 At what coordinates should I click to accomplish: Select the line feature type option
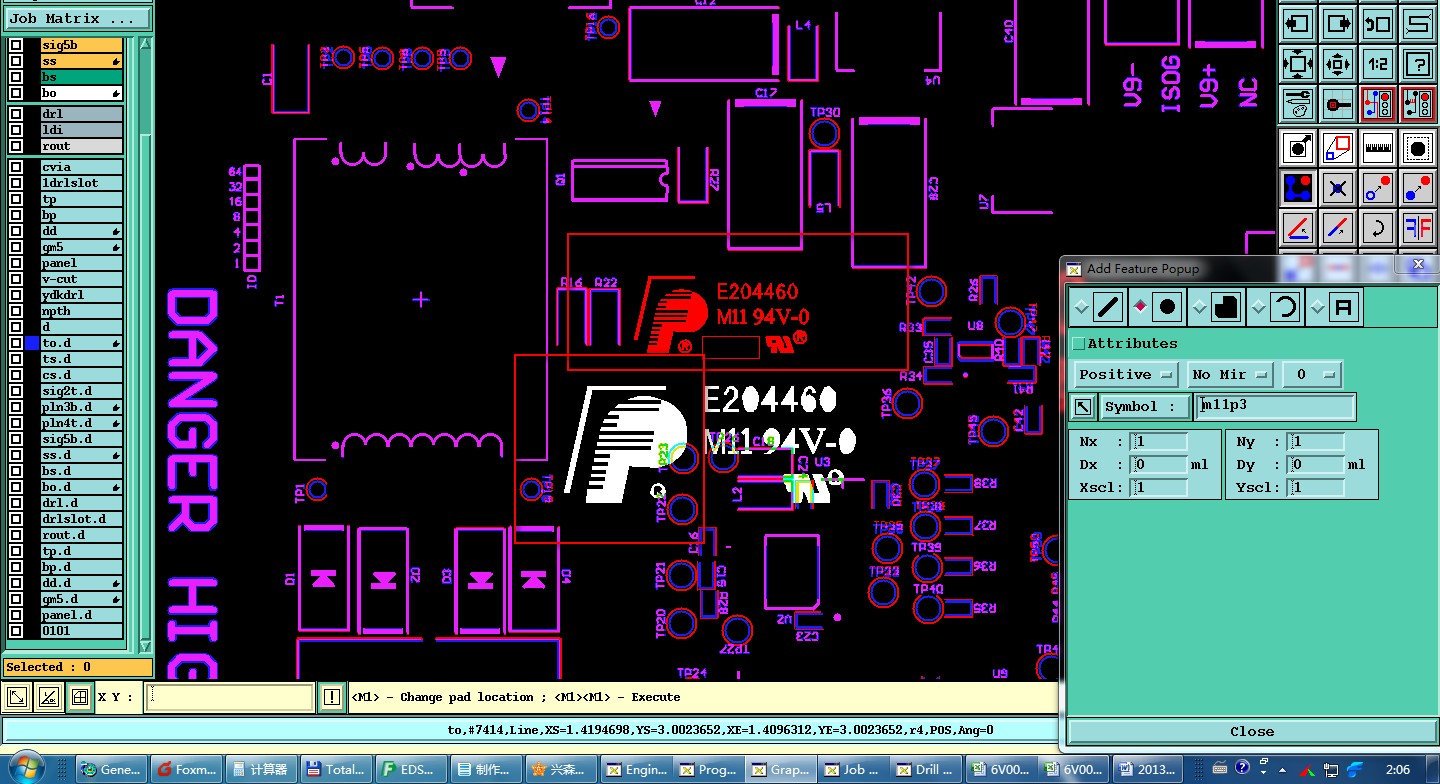tap(1108, 307)
